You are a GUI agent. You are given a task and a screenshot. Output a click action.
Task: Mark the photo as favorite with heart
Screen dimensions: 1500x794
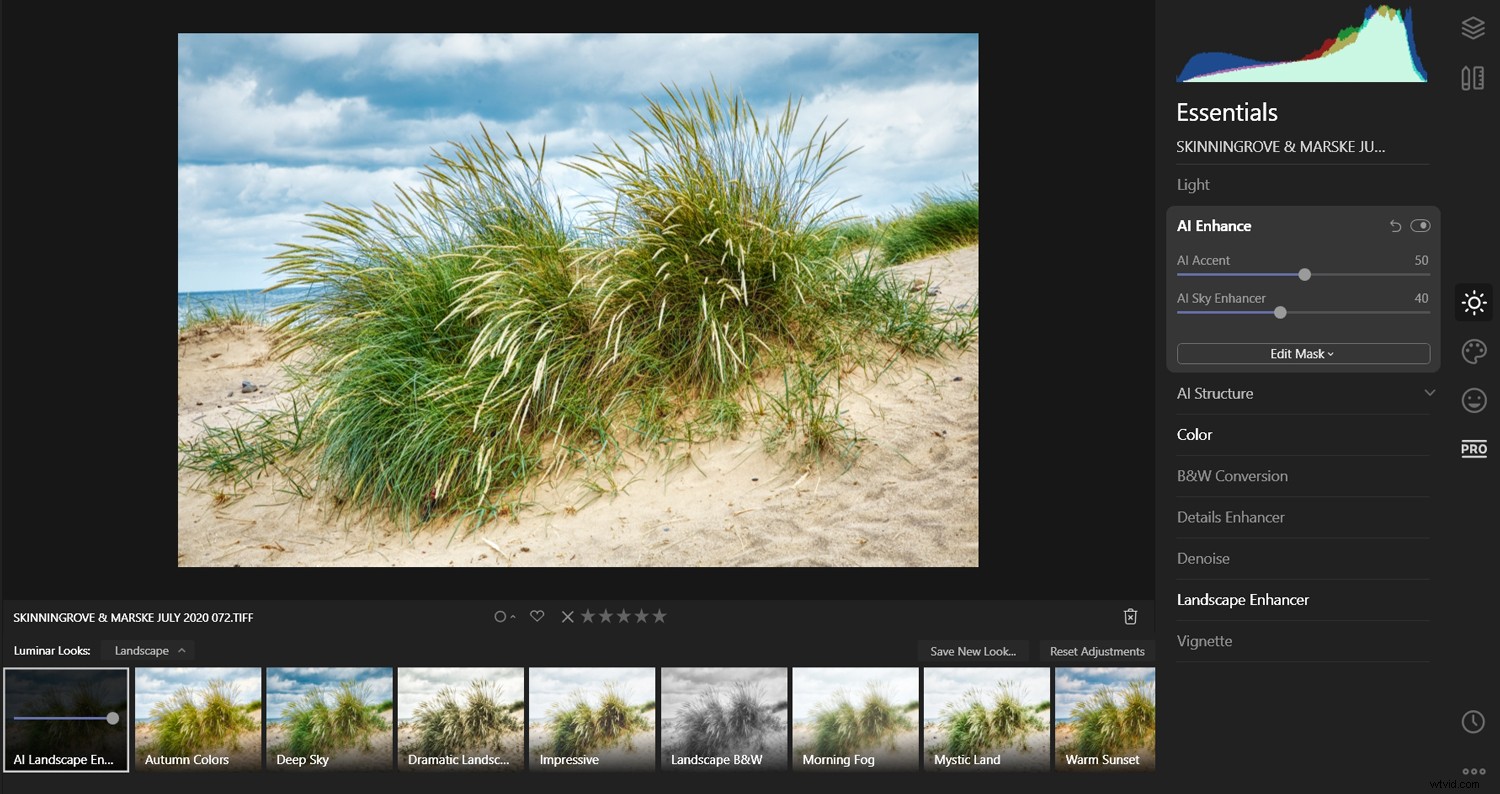pos(537,616)
